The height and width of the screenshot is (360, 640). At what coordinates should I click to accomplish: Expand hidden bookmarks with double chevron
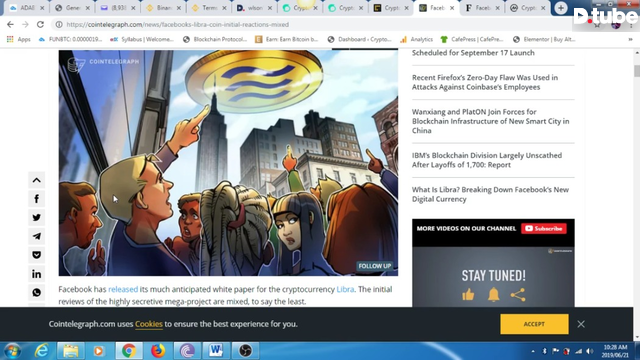pyautogui.click(x=630, y=40)
